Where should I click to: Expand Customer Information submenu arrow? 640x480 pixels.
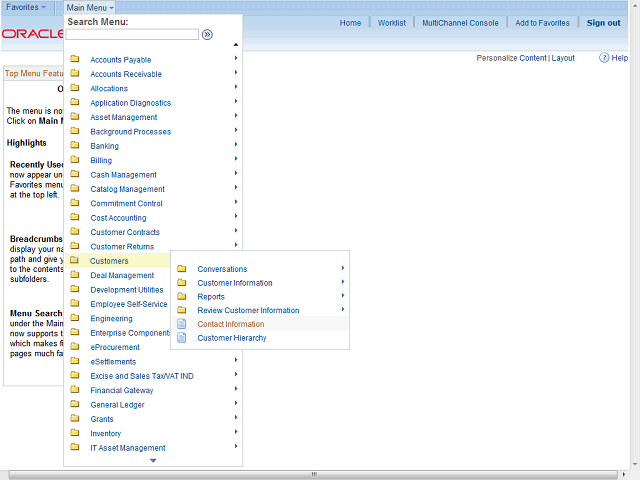(x=343, y=282)
